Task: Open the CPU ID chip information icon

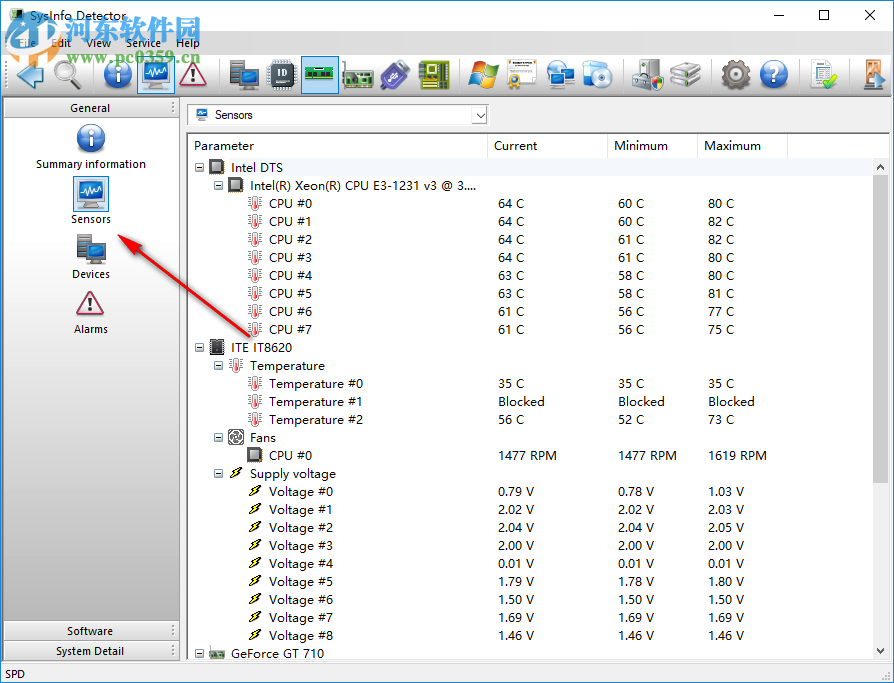Action: pos(281,76)
